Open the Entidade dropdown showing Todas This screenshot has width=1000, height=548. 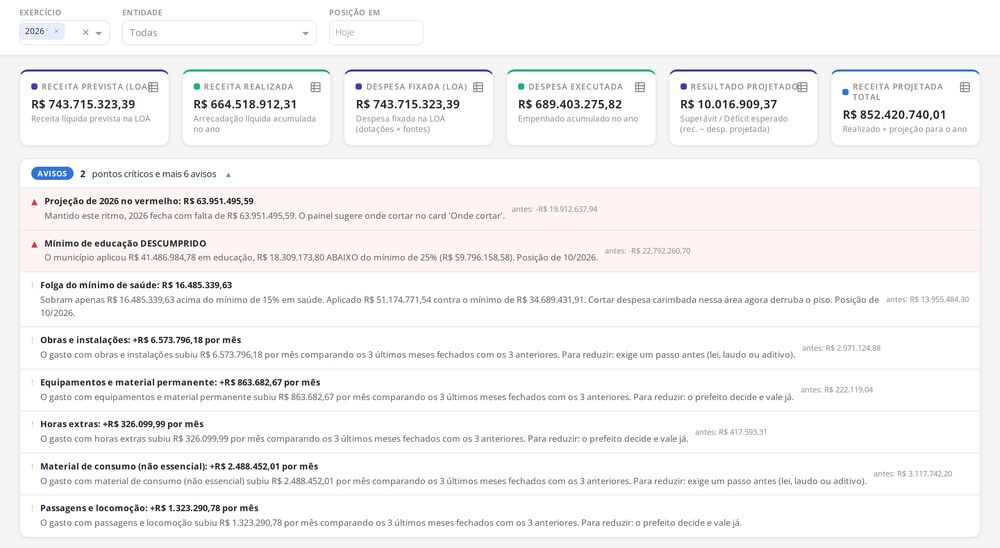point(219,33)
